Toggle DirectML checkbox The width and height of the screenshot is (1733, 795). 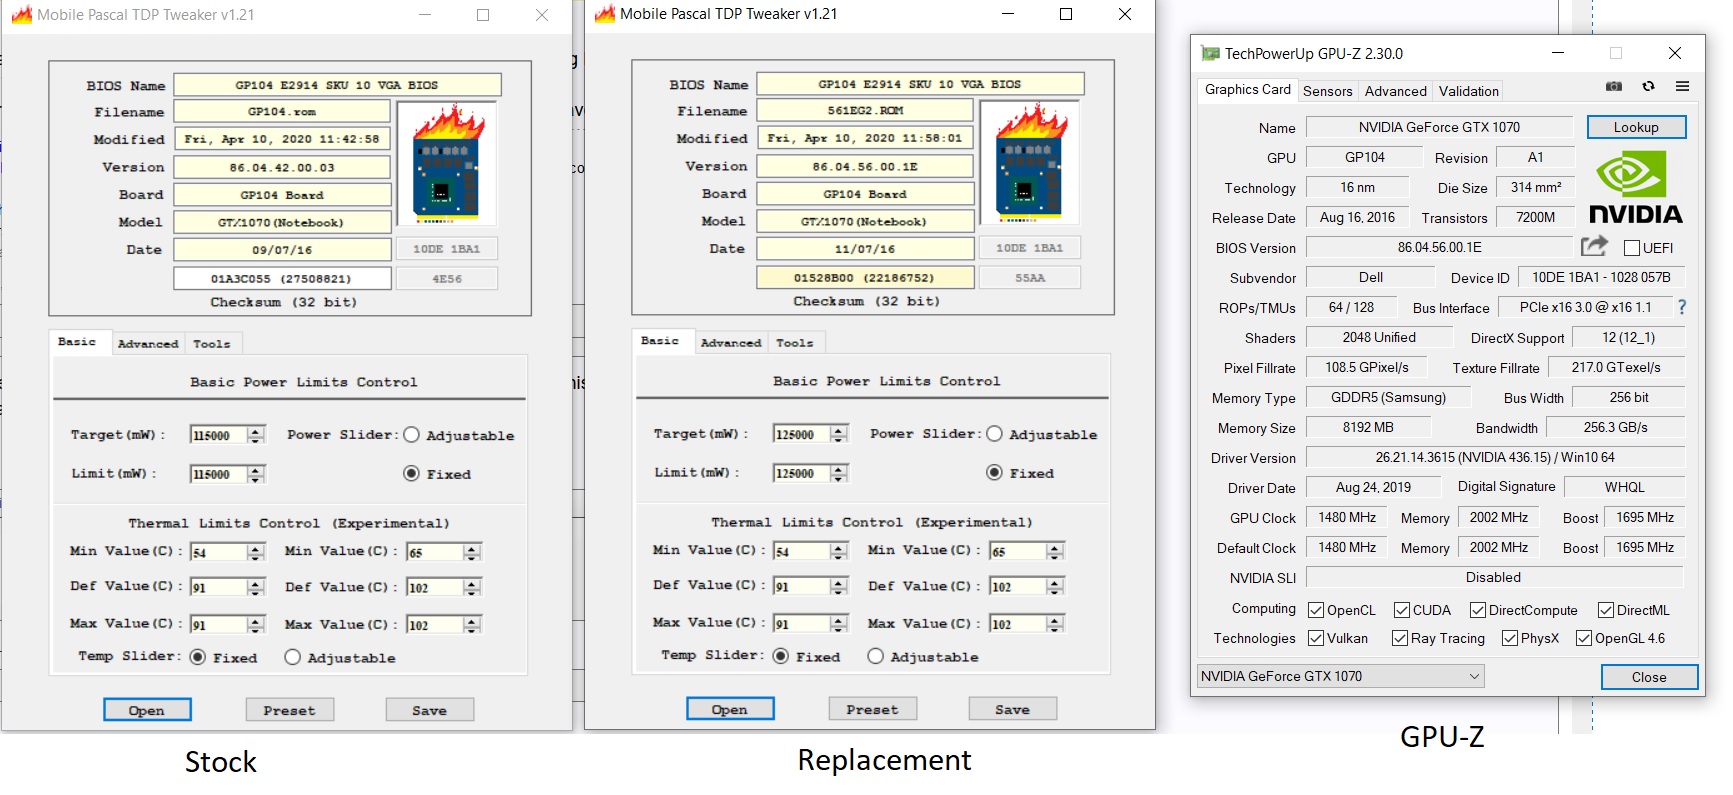(x=1605, y=610)
